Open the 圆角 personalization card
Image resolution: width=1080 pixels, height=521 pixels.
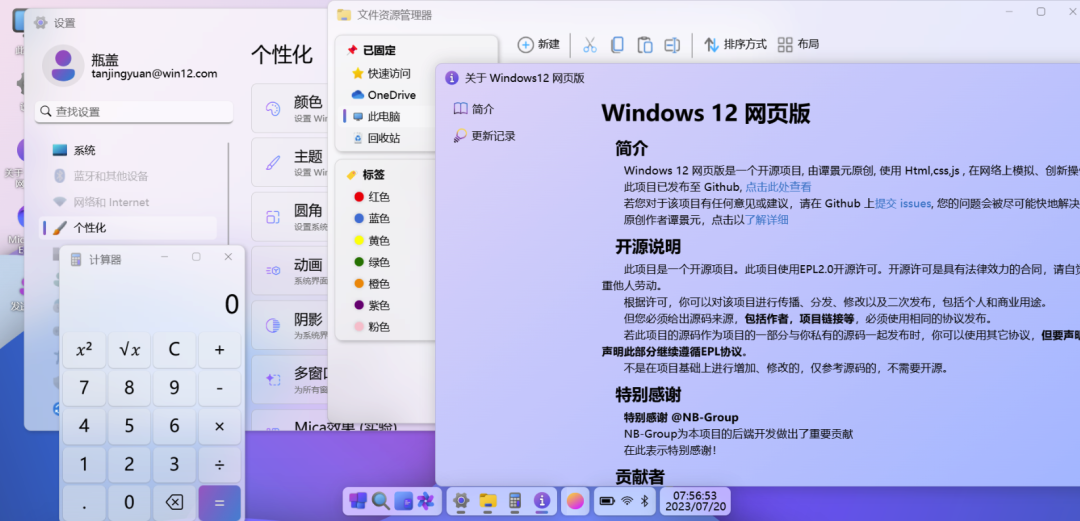click(x=291, y=216)
